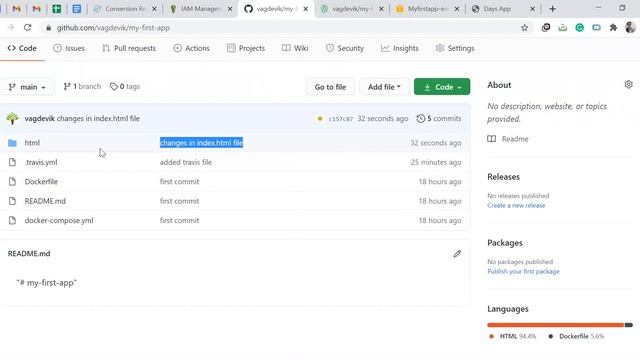640x360 pixels.
Task: Open the first Gmail pinned tab
Action: tap(16, 9)
